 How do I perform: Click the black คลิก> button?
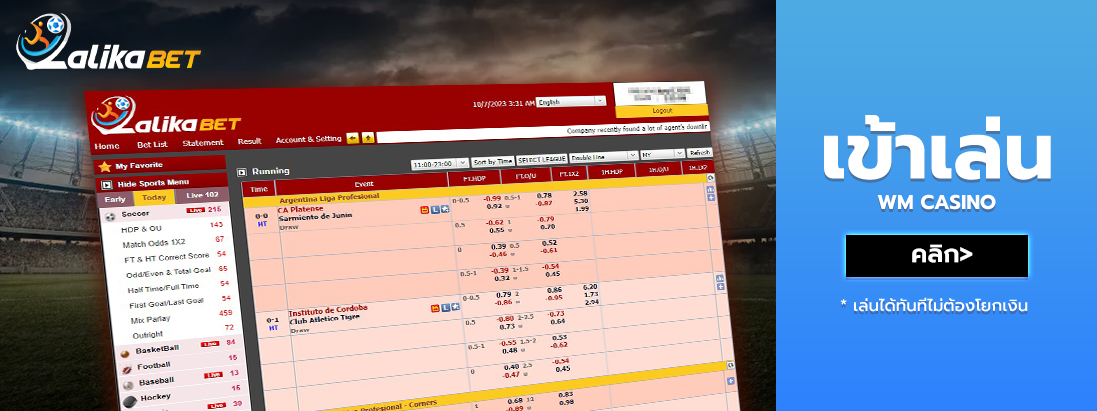(x=936, y=256)
